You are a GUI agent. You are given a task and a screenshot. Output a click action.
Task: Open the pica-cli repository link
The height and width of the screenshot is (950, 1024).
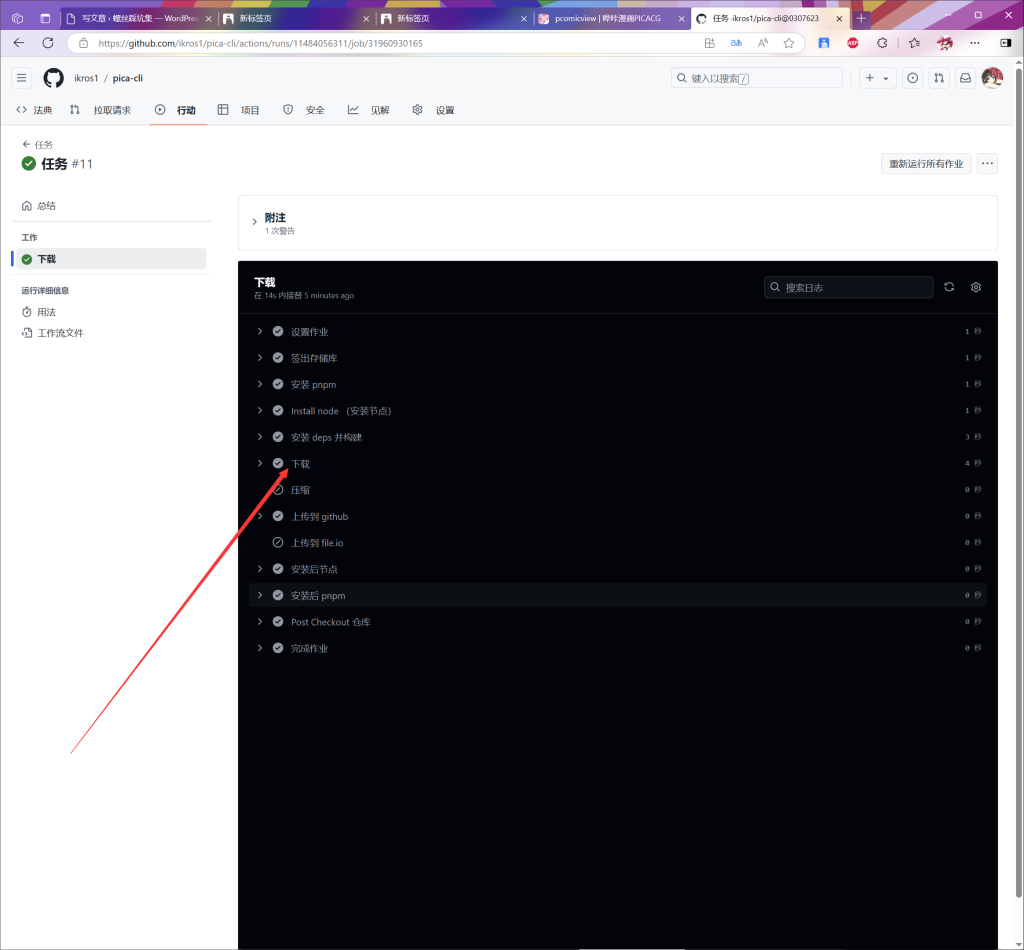(x=127, y=78)
